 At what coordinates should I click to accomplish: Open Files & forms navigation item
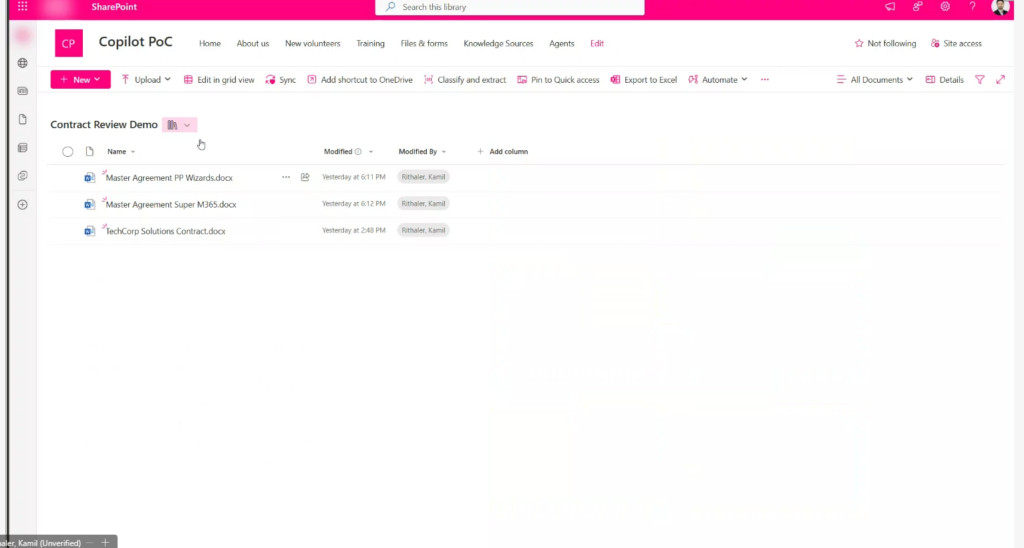424,43
